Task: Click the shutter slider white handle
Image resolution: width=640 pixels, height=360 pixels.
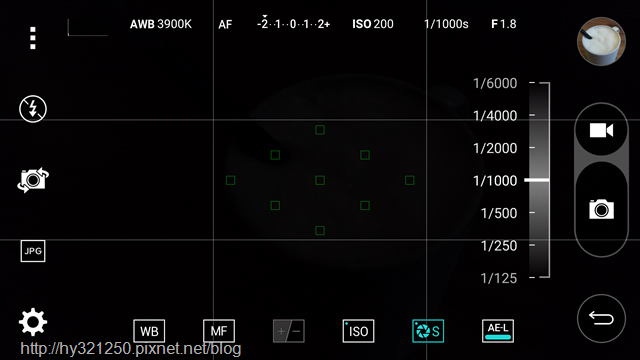Action: (537, 180)
